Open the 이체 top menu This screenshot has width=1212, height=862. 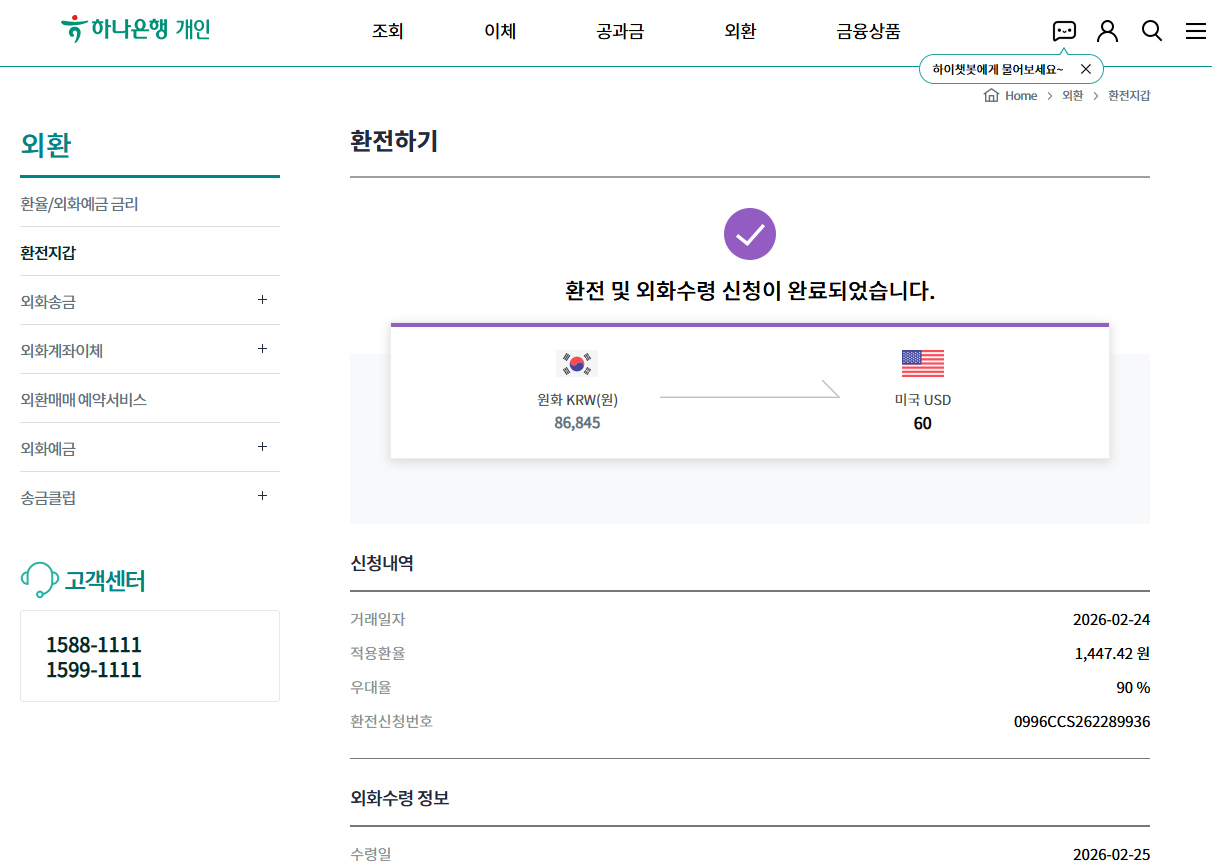pos(500,31)
